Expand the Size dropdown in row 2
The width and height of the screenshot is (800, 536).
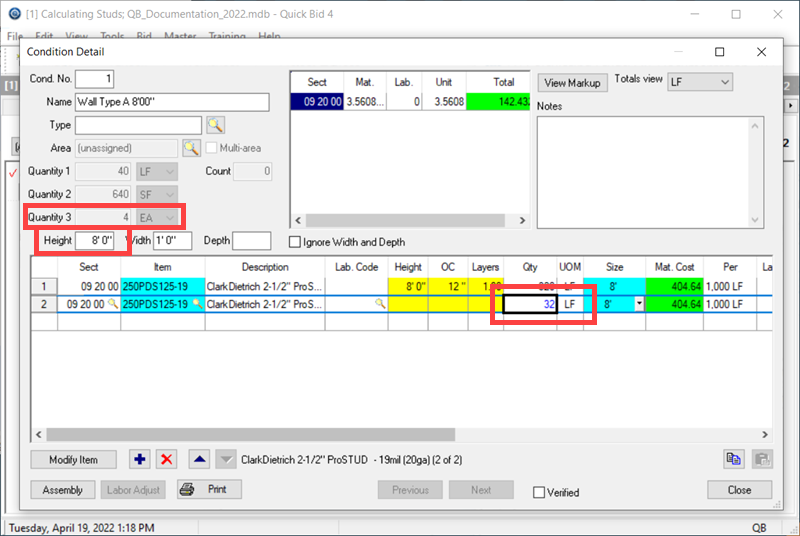point(639,304)
